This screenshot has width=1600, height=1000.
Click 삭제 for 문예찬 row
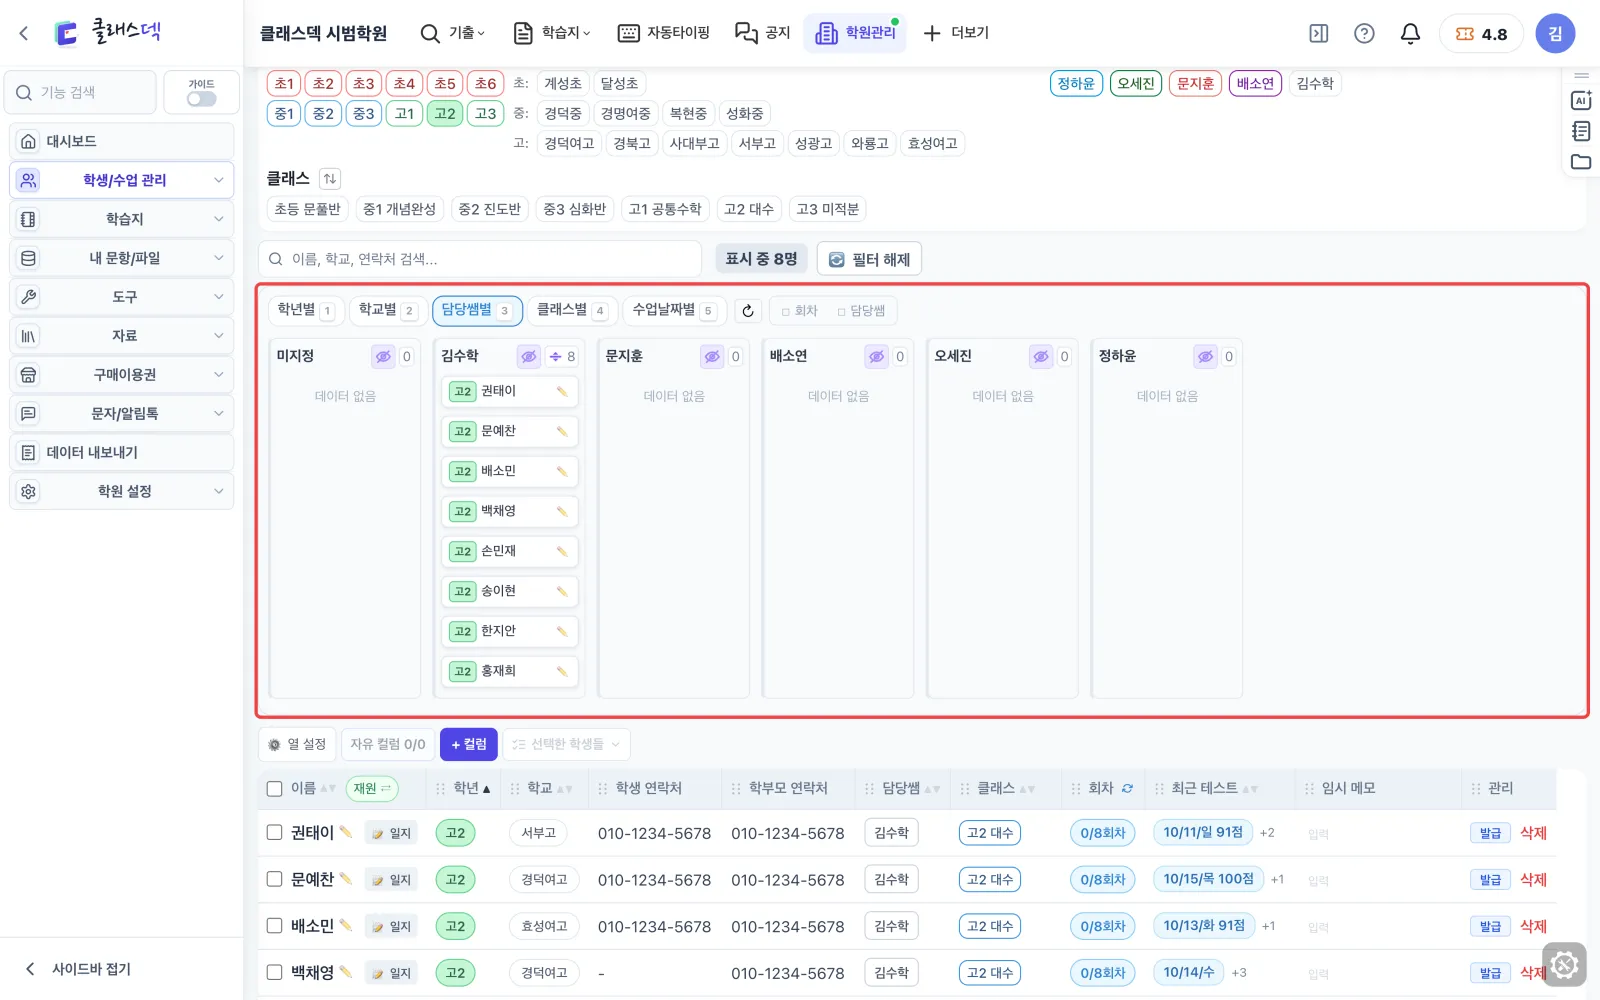(x=1533, y=879)
